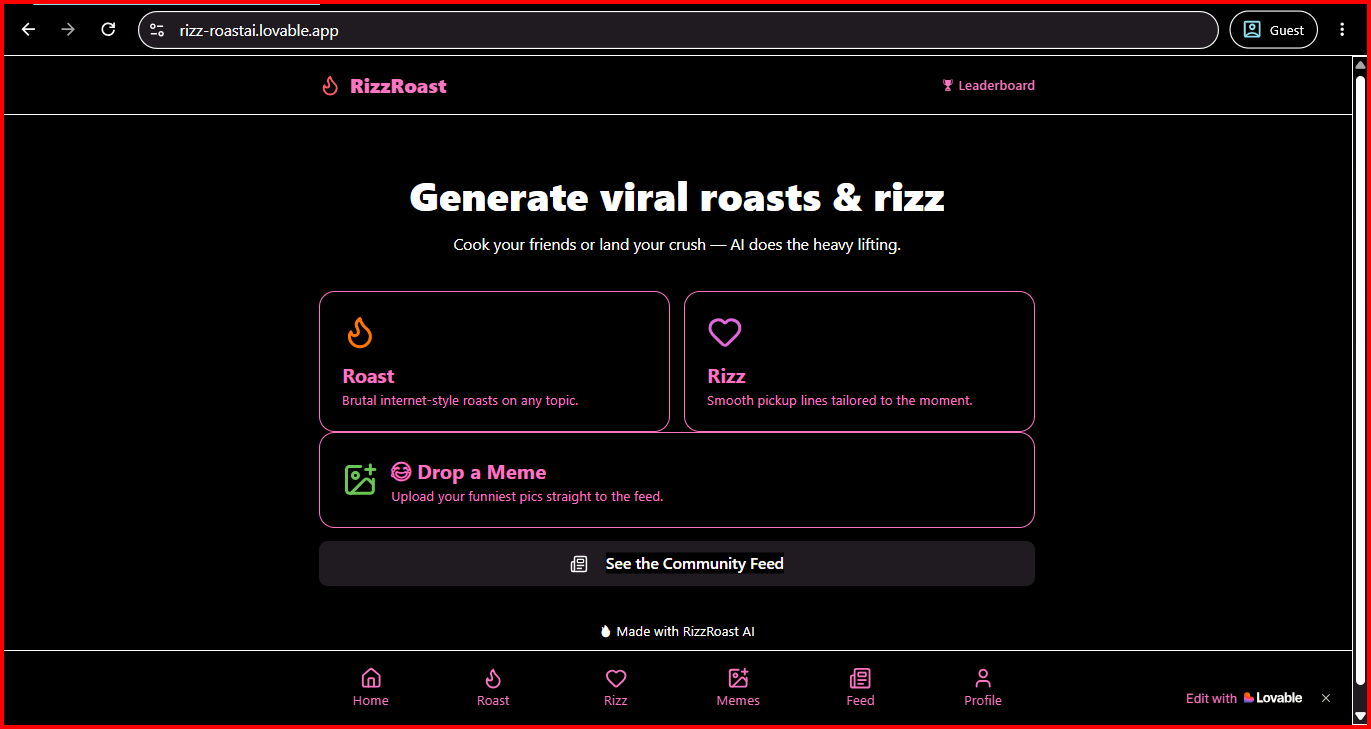
Task: Click the heart icon in the bottom nav
Action: point(616,678)
